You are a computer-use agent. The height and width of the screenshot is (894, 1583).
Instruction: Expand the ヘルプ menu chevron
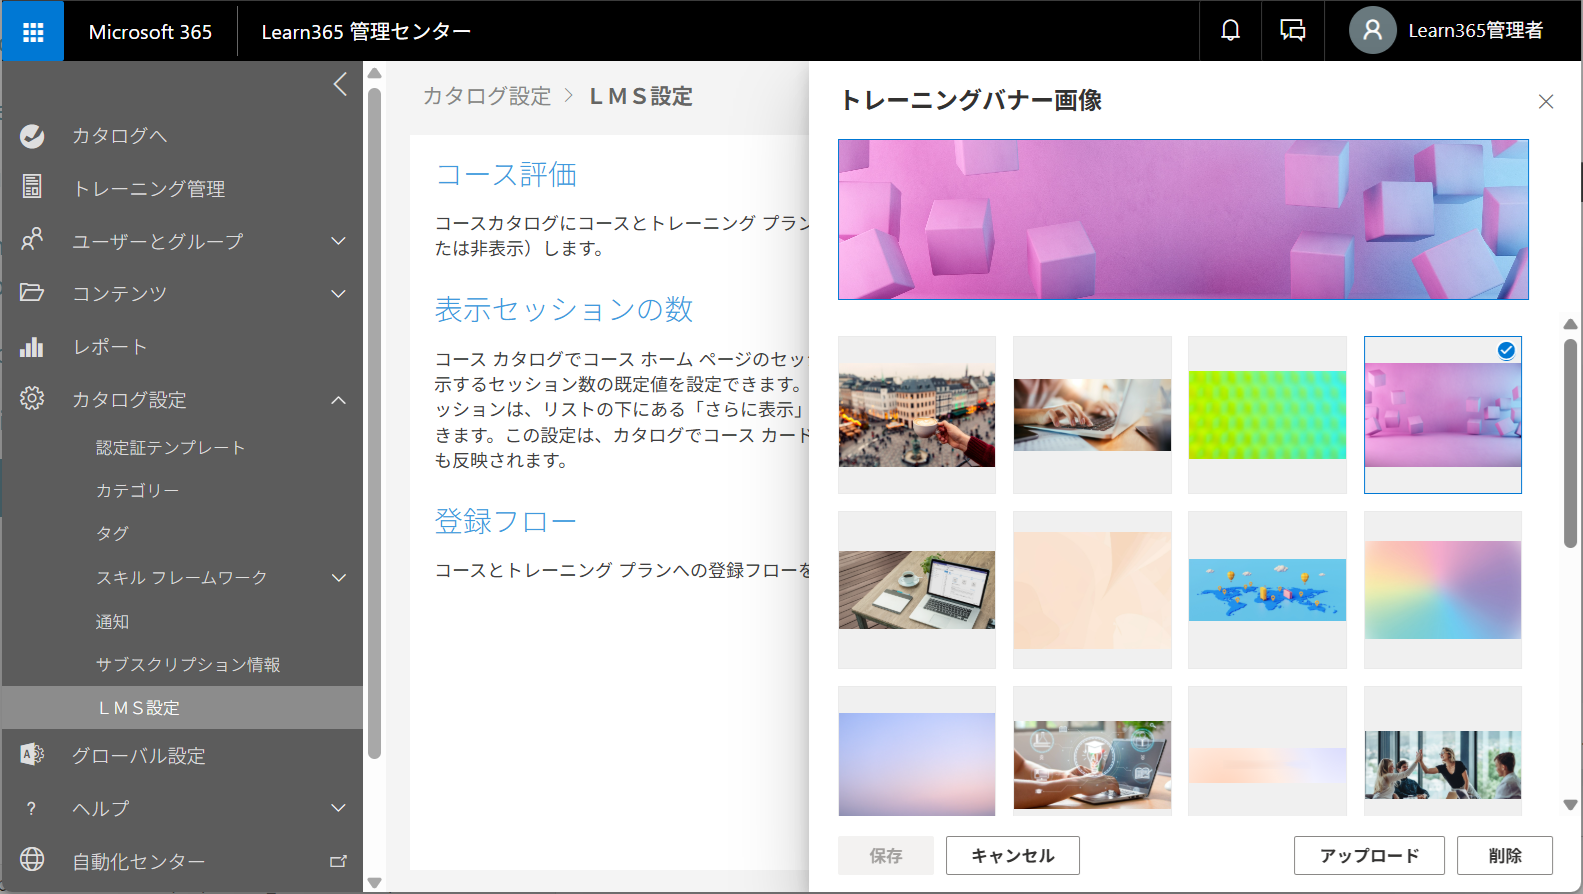click(339, 808)
